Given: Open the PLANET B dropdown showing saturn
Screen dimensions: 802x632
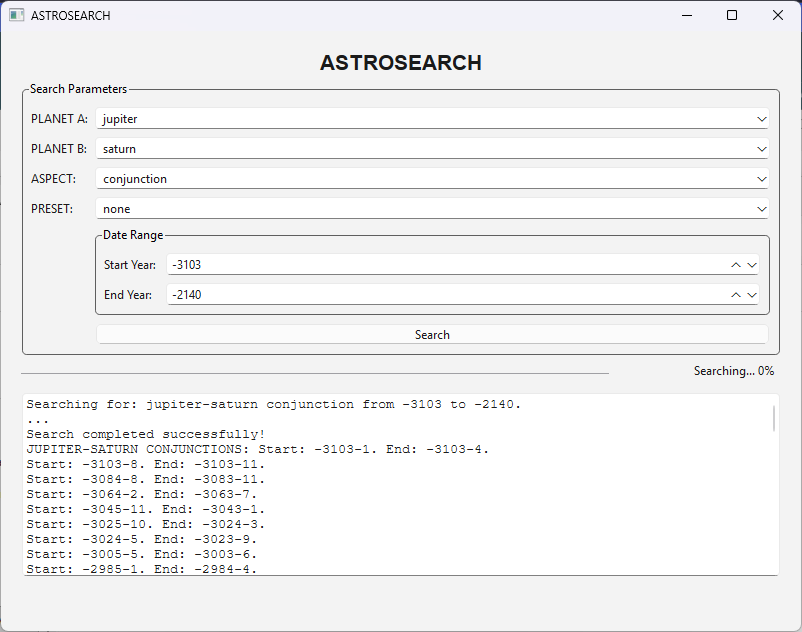Looking at the screenshot, I should 432,149.
